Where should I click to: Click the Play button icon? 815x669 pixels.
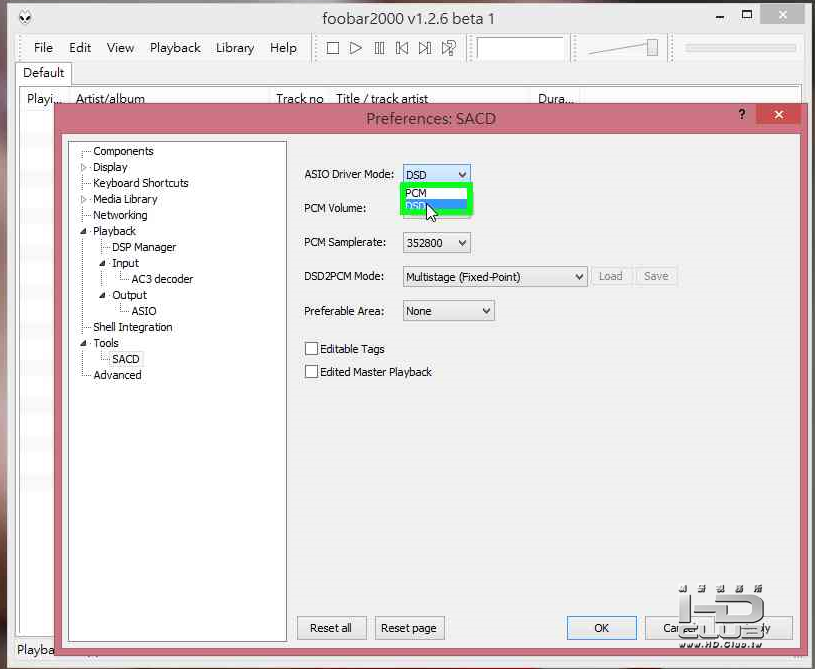[x=356, y=48]
